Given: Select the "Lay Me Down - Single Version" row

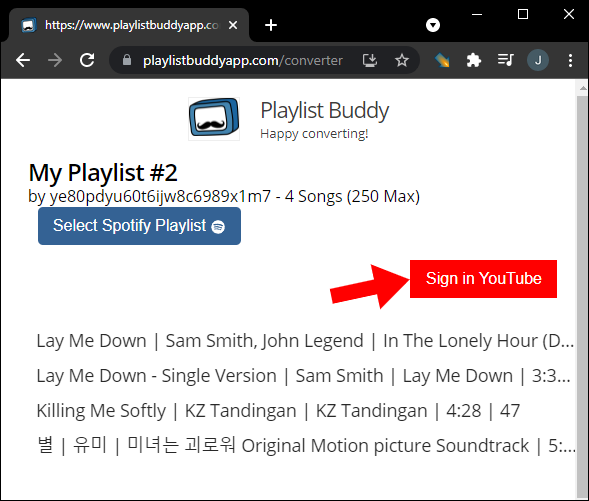Looking at the screenshot, I should click(304, 376).
